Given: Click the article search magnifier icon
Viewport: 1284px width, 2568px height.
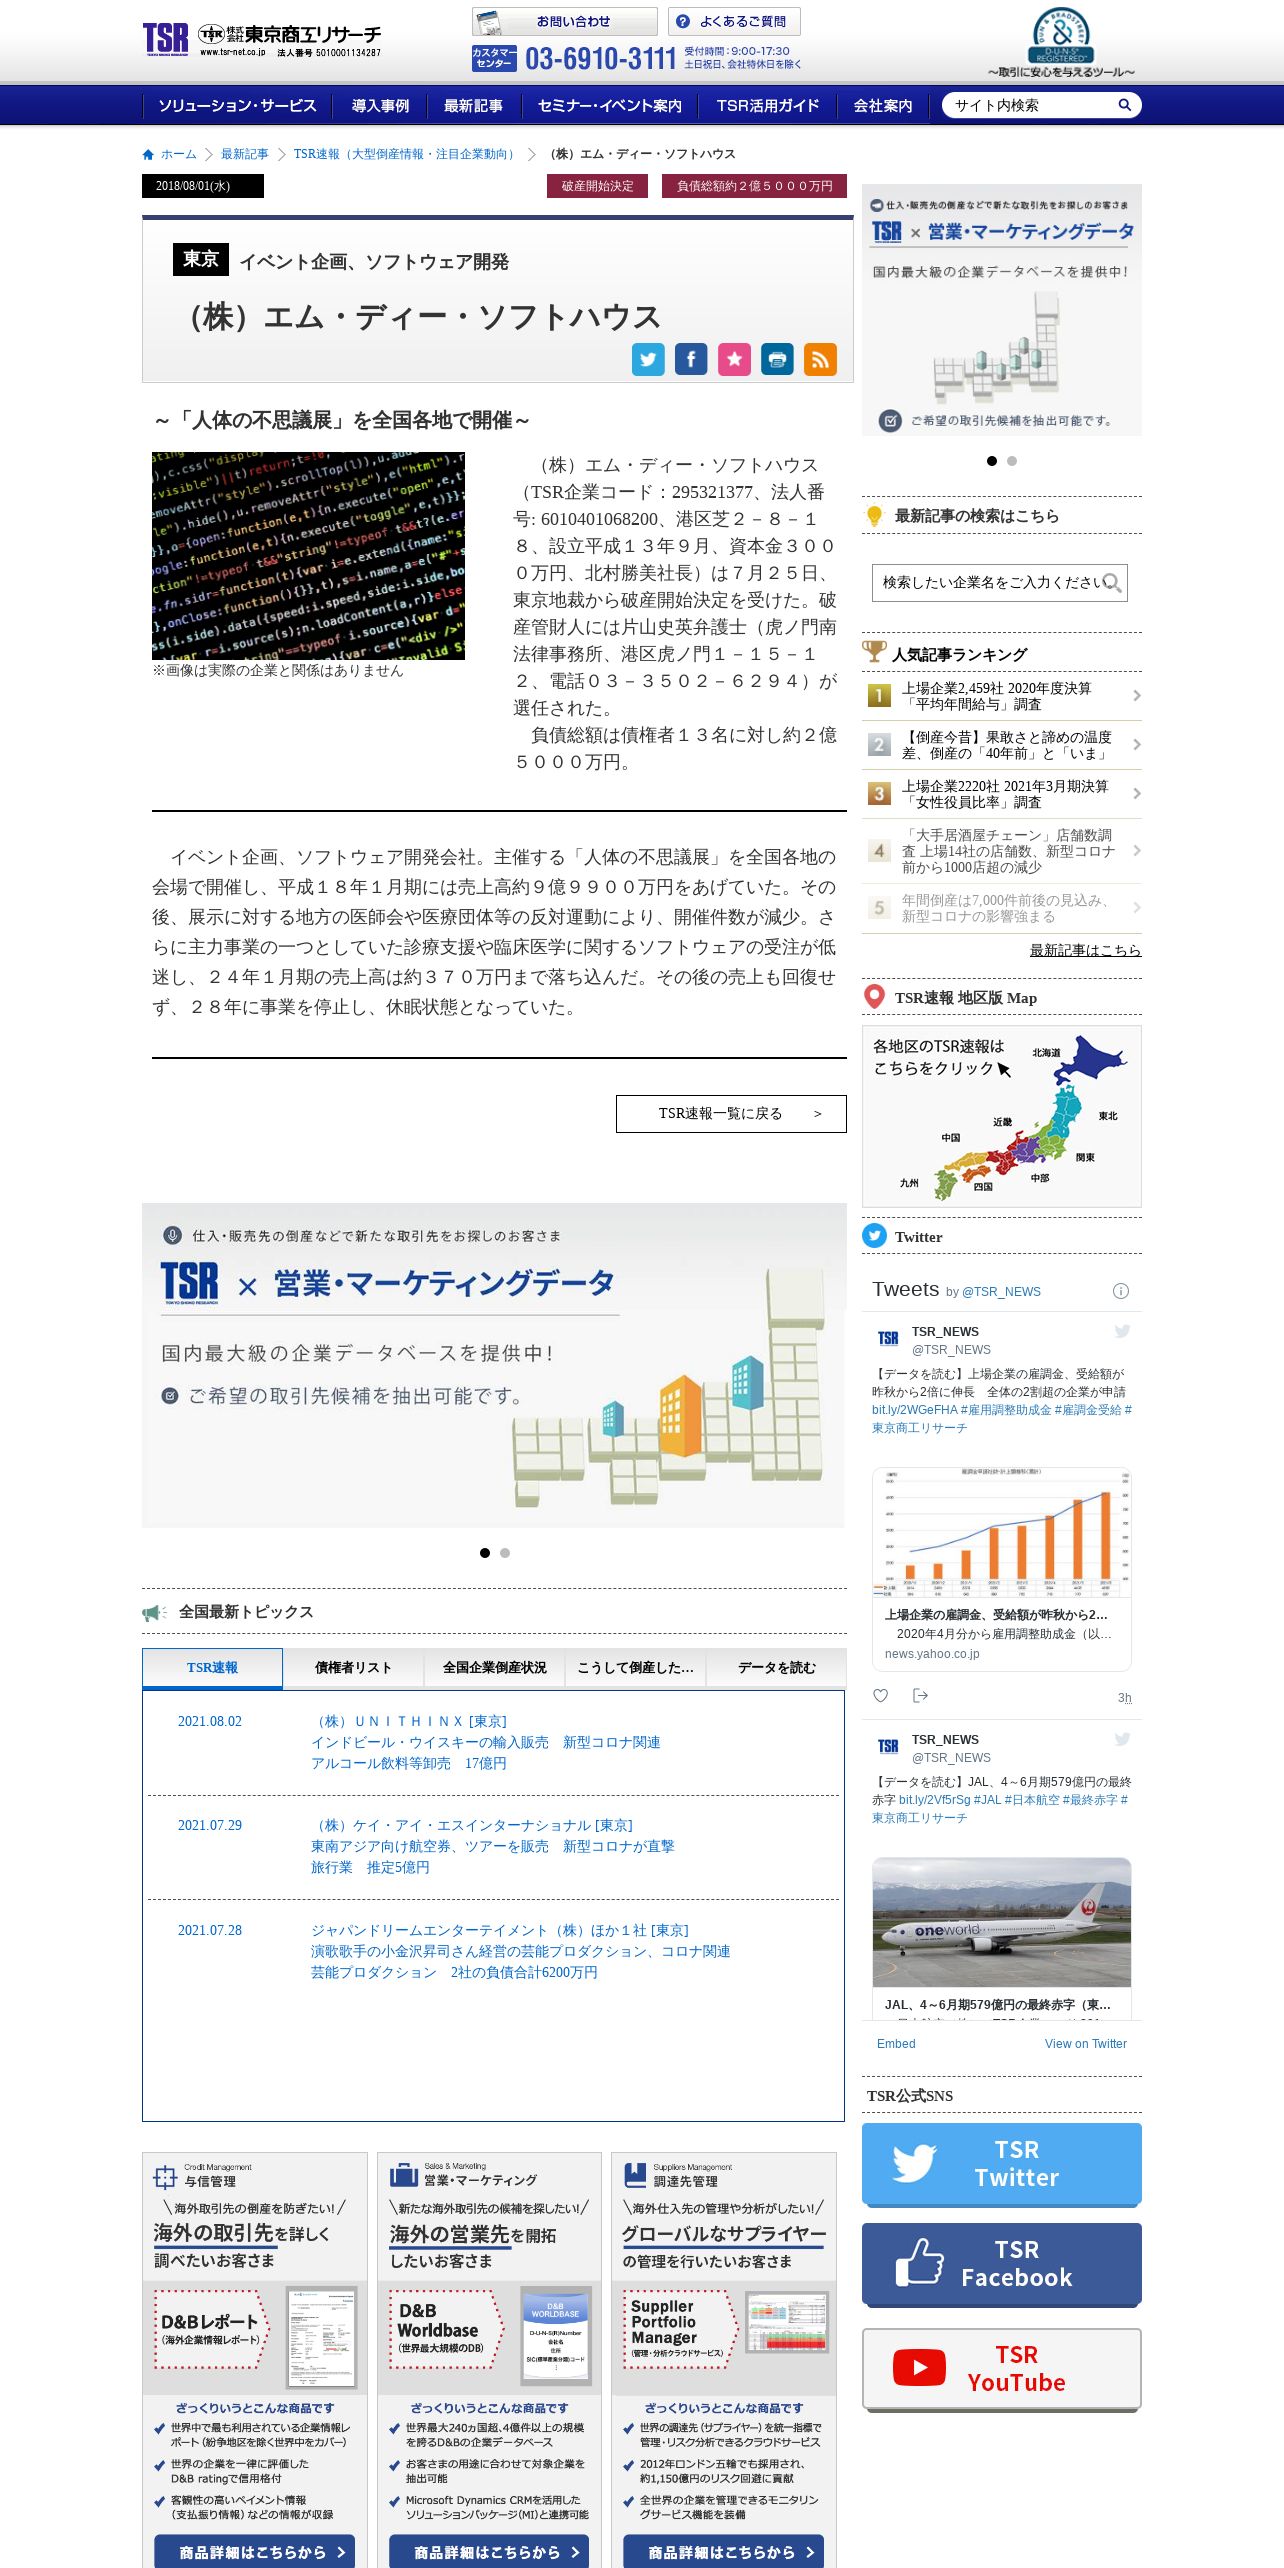Looking at the screenshot, I should click(x=1112, y=582).
